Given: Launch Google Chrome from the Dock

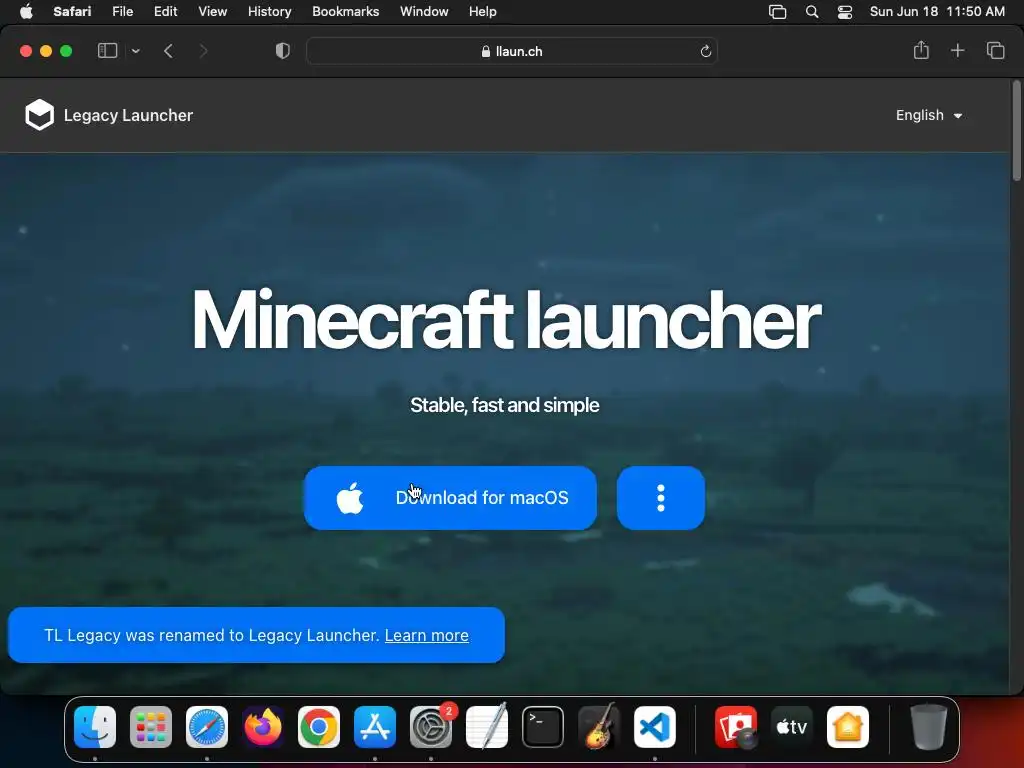Looking at the screenshot, I should [x=319, y=727].
